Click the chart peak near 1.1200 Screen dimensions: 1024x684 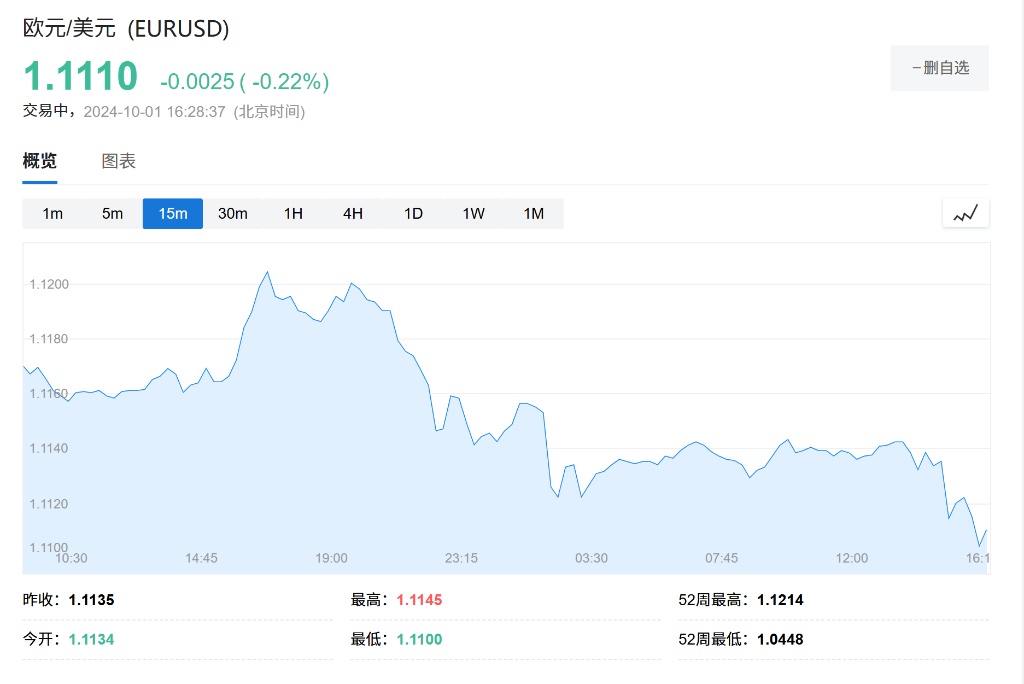(x=267, y=272)
